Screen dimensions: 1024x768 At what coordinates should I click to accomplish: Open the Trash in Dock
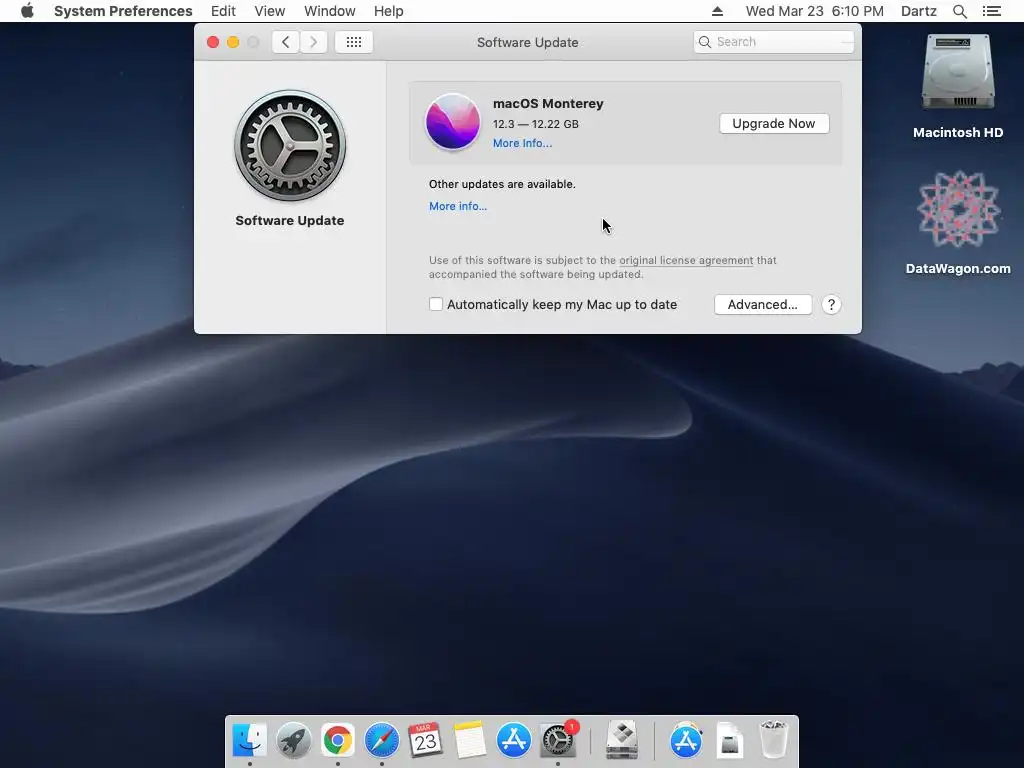(x=774, y=740)
